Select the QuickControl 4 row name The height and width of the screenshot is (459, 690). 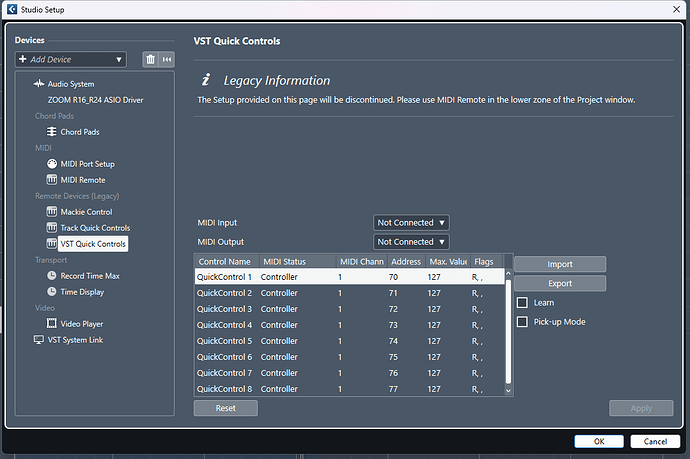(224, 325)
